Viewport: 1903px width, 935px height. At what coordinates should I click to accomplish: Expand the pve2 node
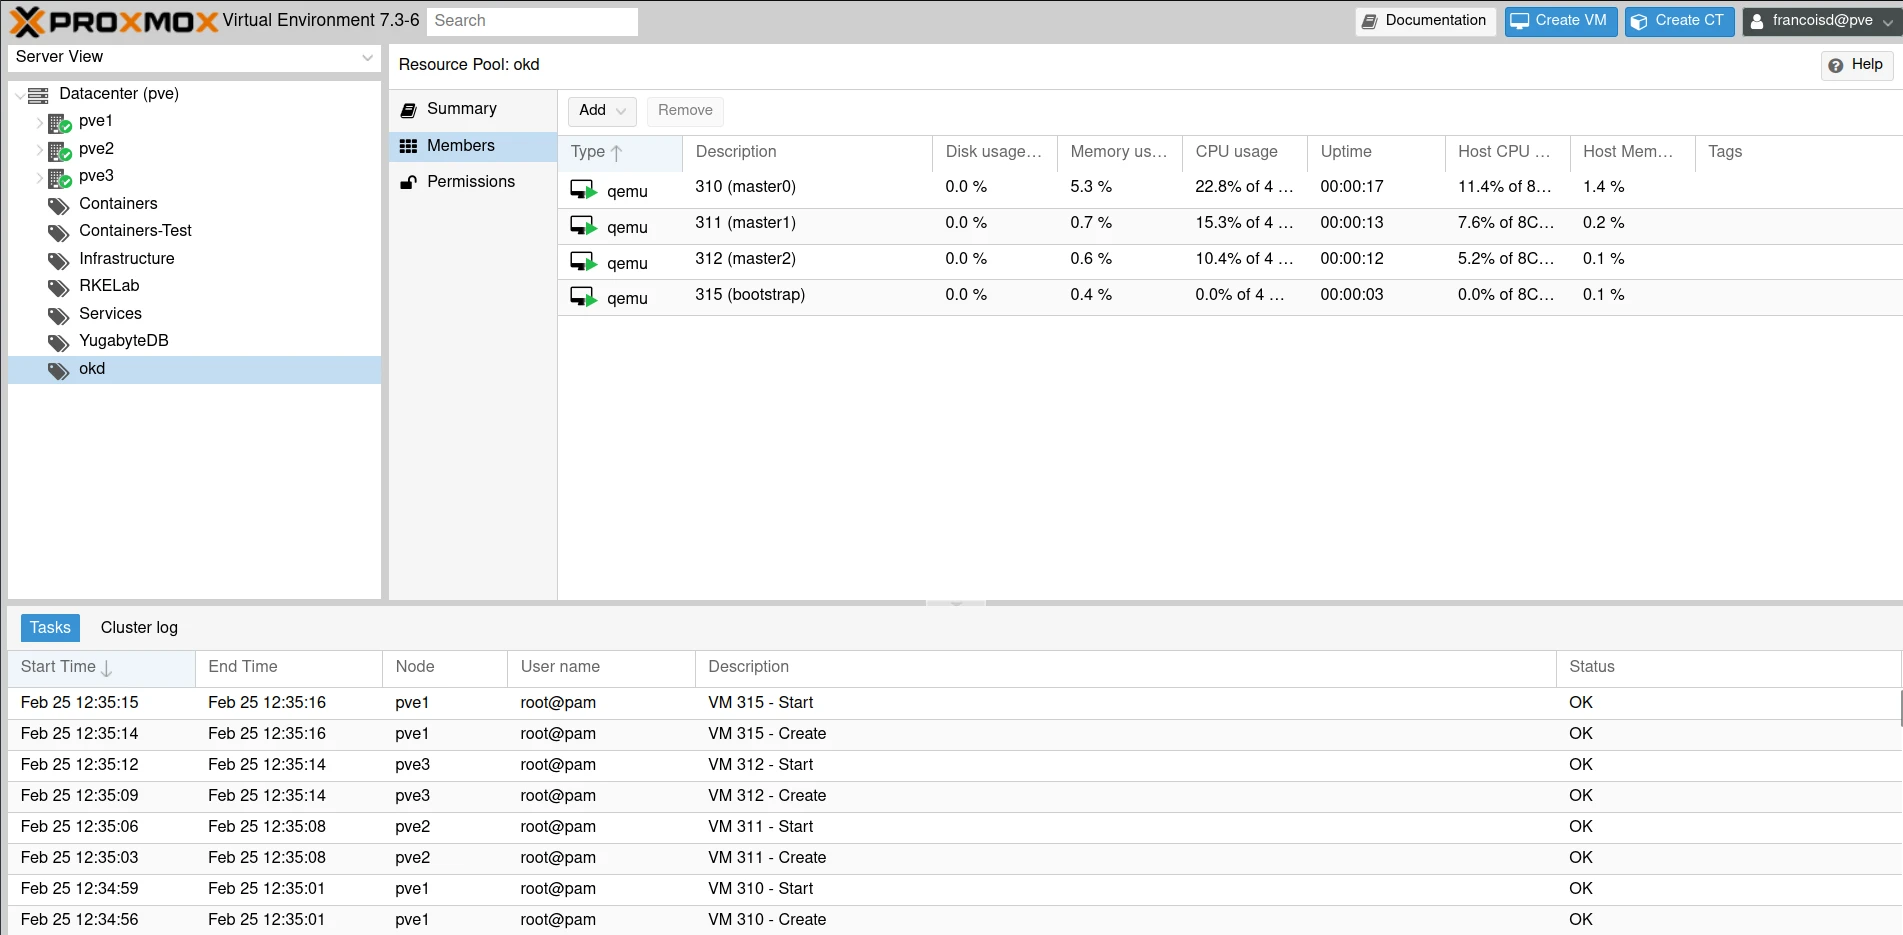(x=40, y=150)
